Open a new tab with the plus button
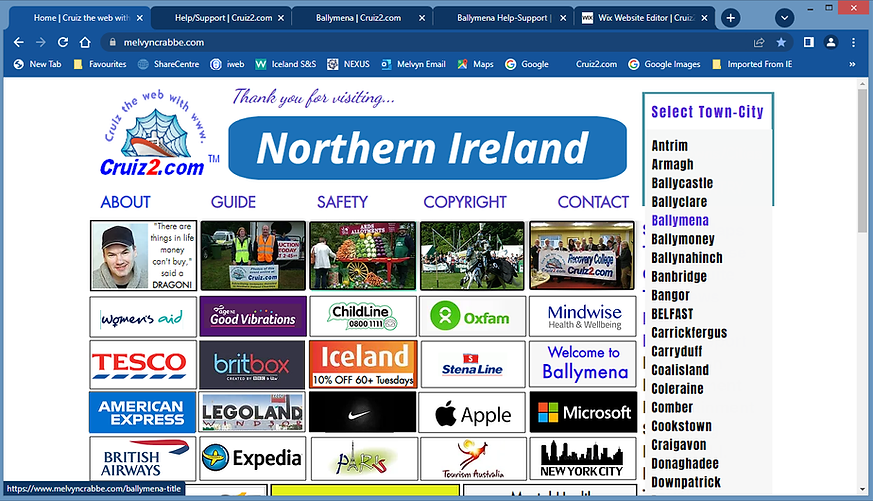This screenshot has height=501, width=873. [x=730, y=18]
